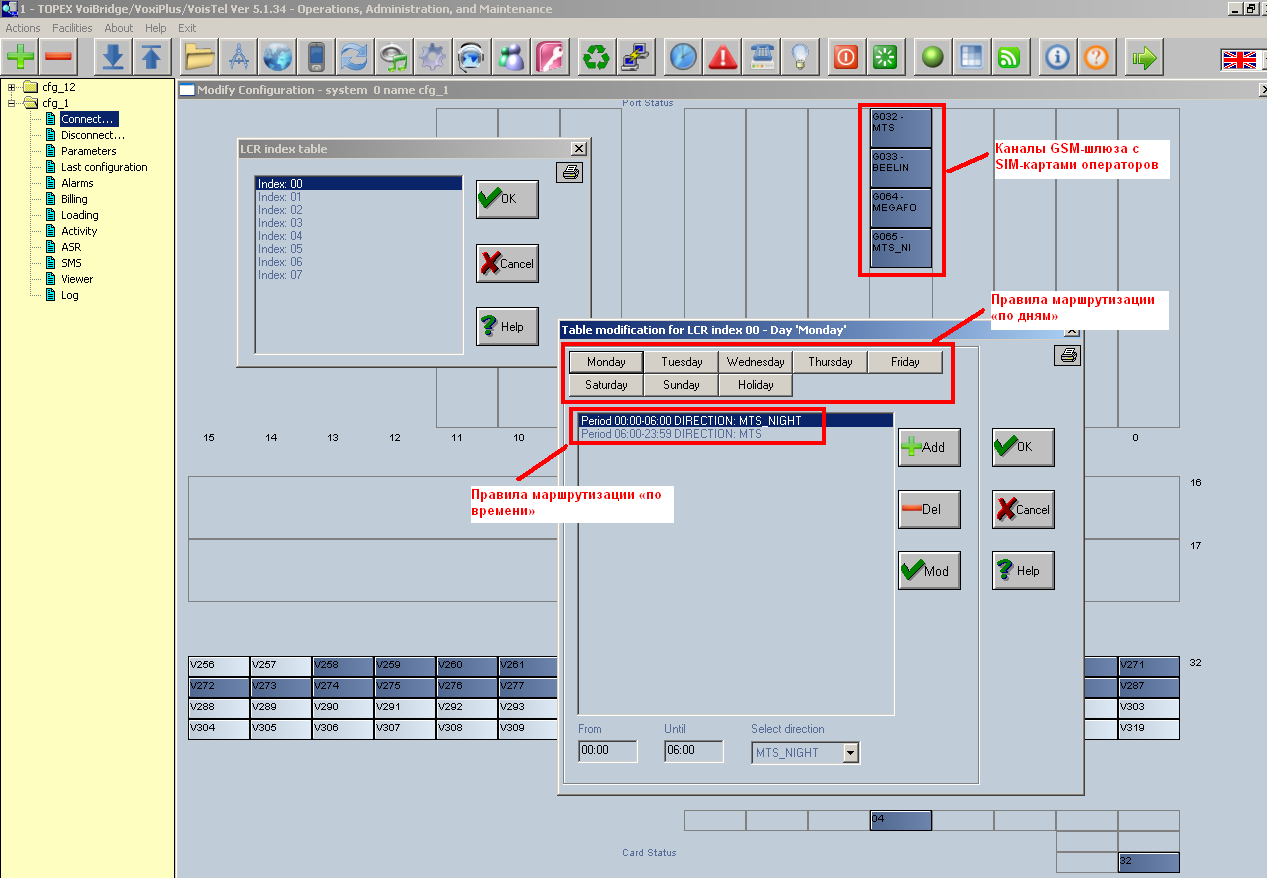Viewport: 1267px width, 878px height.
Task: Click the blue clock toolbar icon
Action: tap(683, 58)
